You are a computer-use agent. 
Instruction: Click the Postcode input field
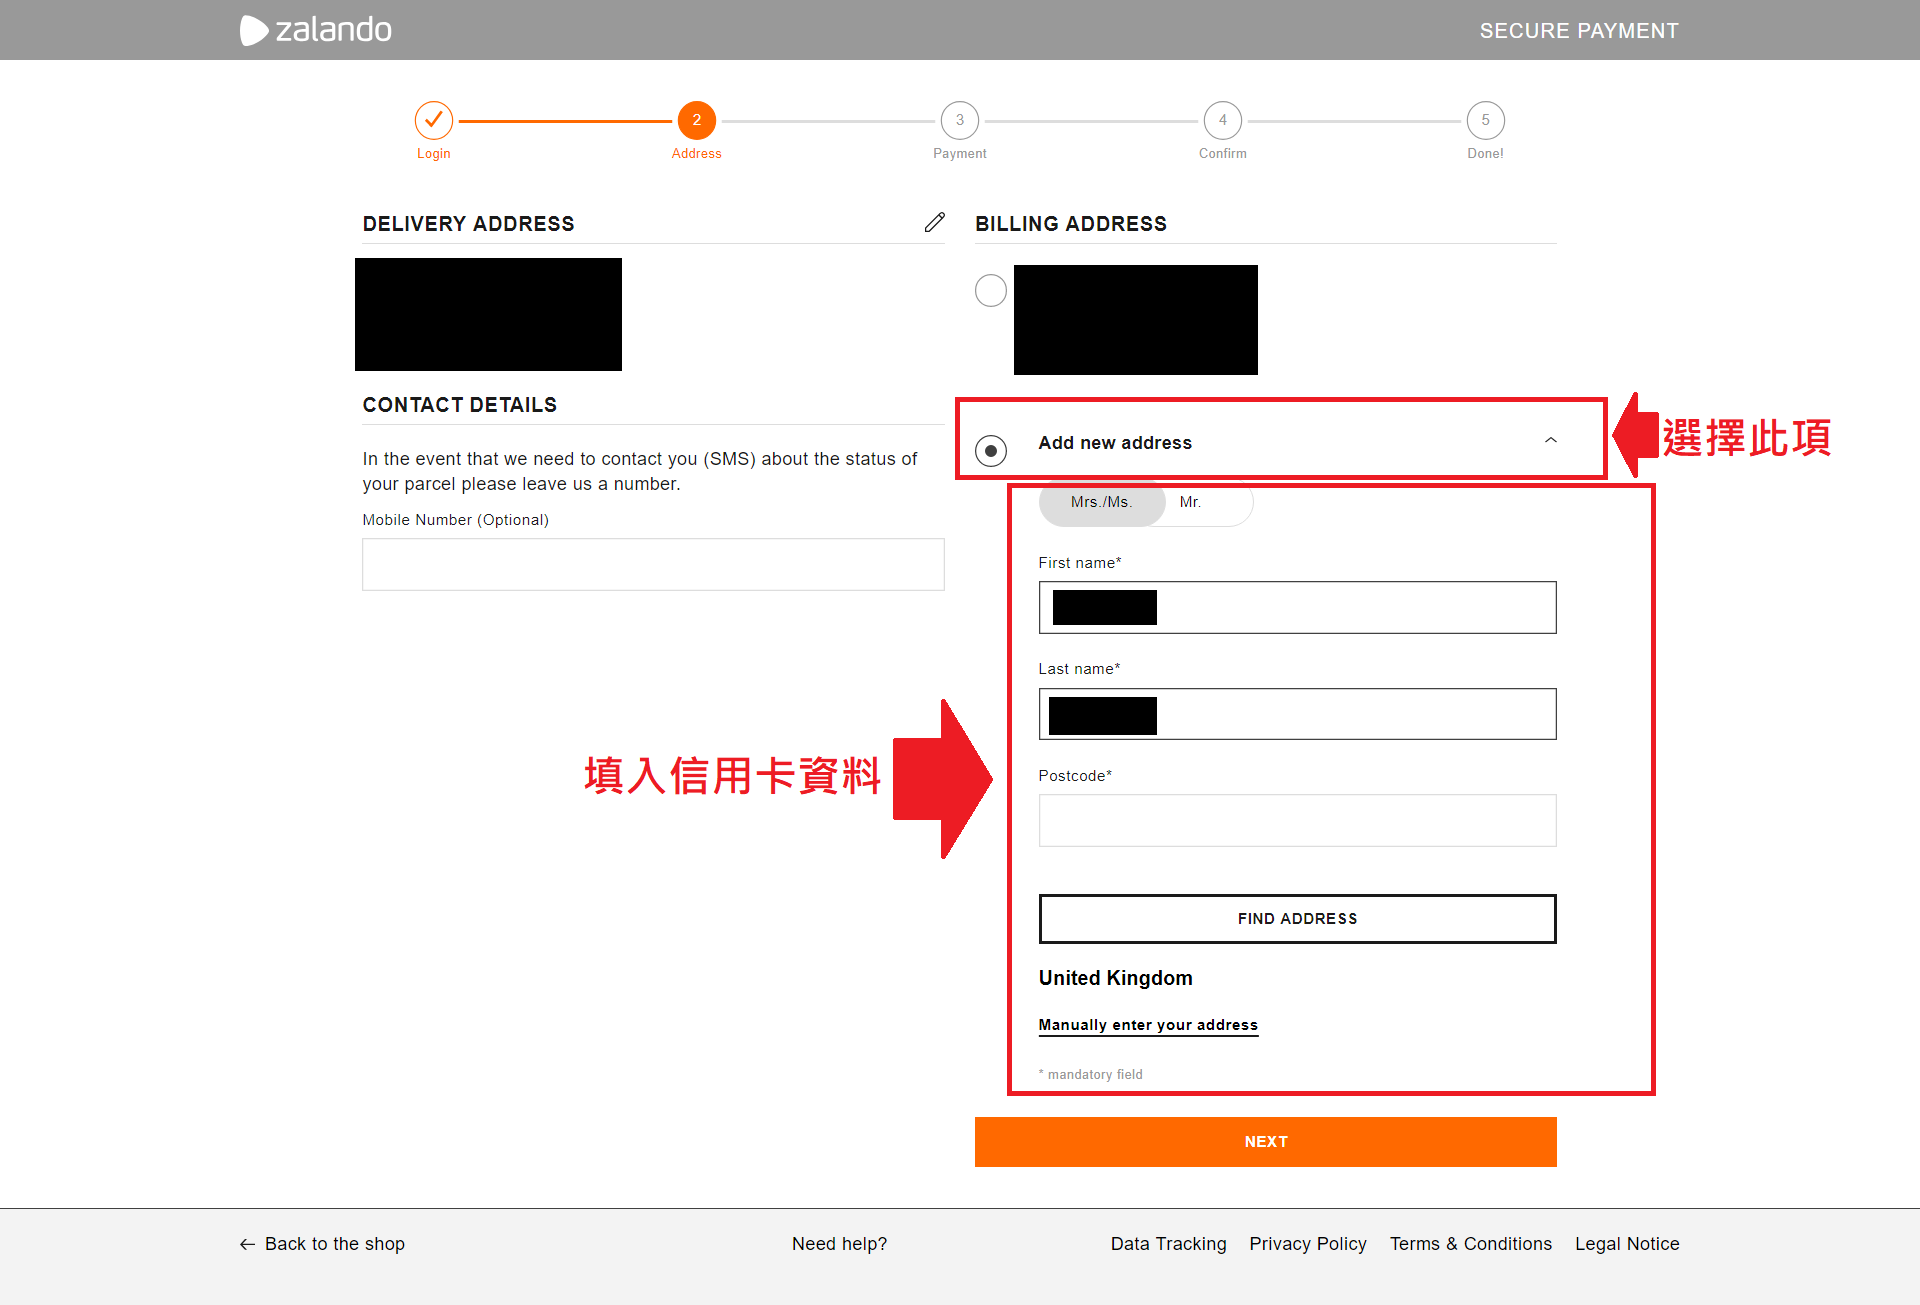coord(1297,820)
